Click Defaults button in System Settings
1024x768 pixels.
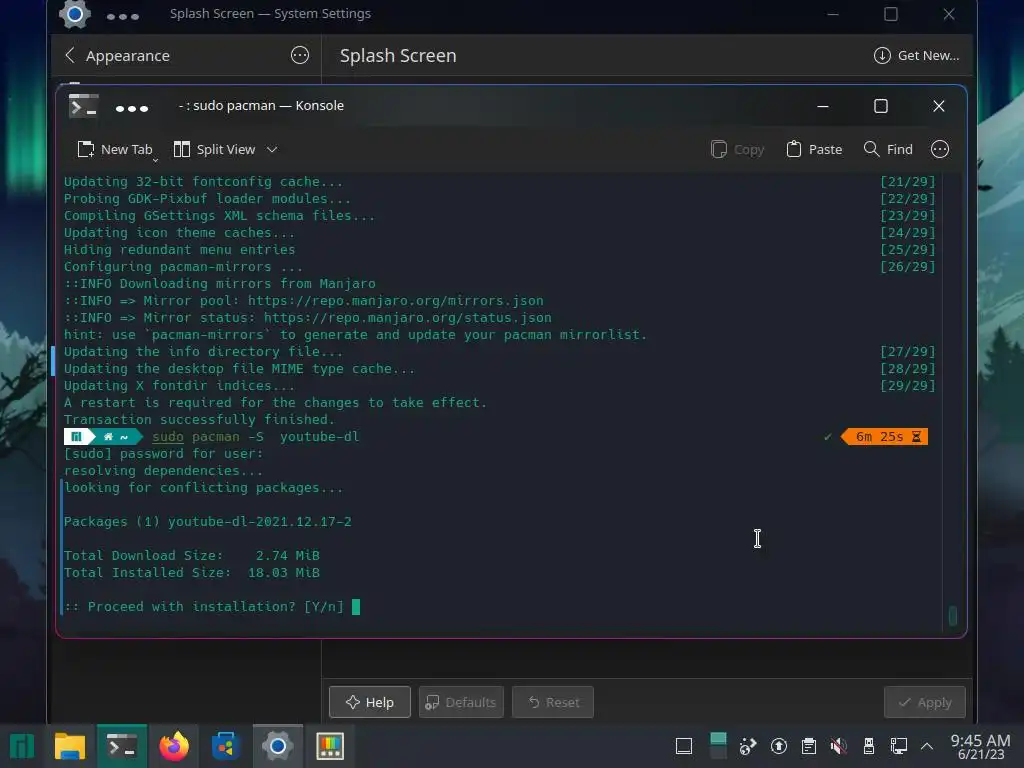pyautogui.click(x=461, y=702)
